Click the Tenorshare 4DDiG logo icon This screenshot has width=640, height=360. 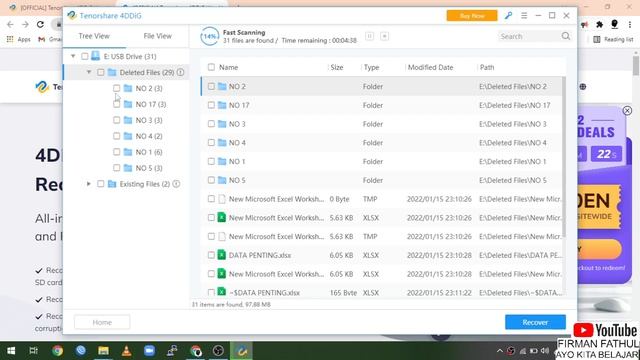click(72, 16)
